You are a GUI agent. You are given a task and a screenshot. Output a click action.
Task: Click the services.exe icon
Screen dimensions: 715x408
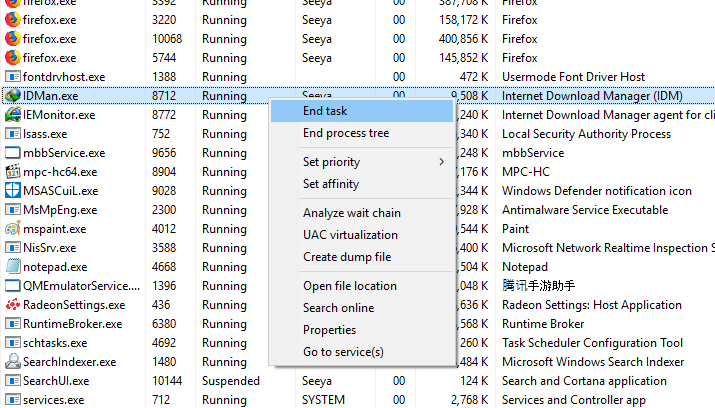point(12,399)
